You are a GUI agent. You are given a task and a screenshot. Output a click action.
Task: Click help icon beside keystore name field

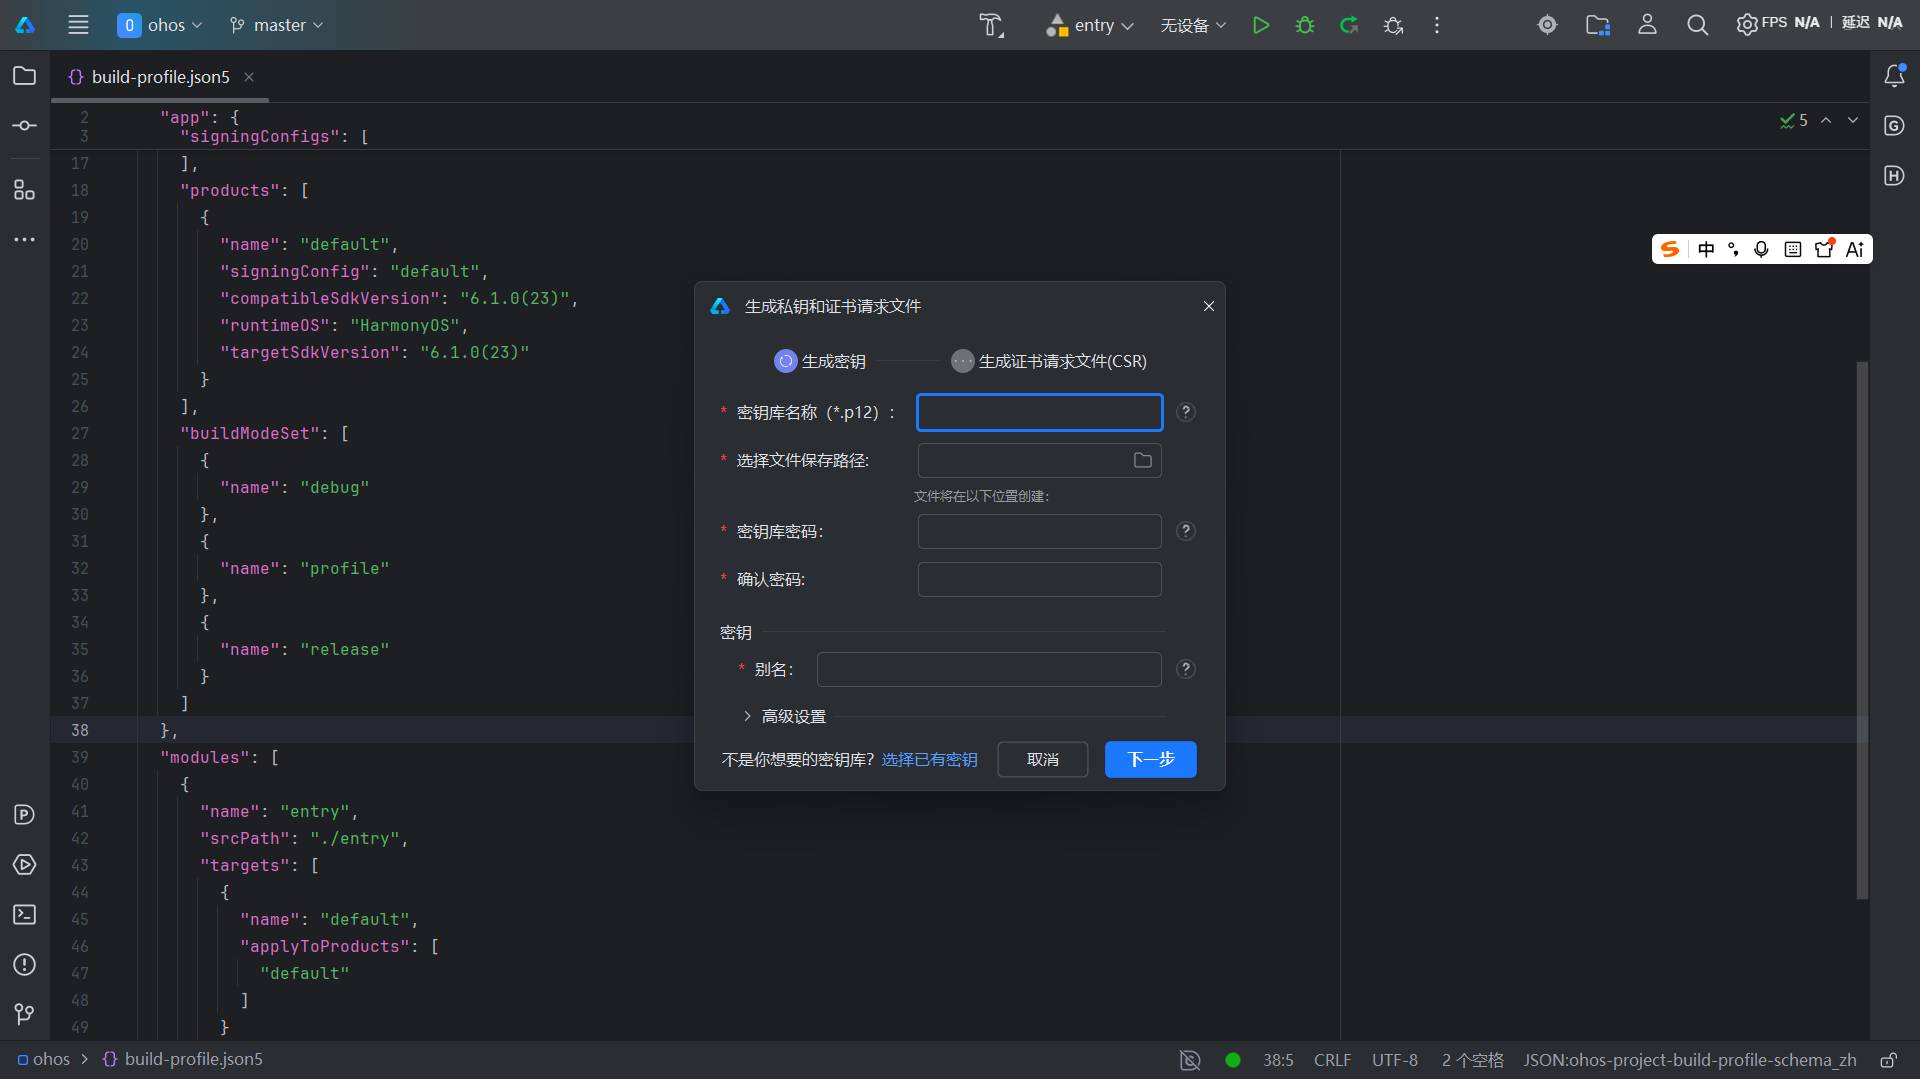tap(1186, 412)
